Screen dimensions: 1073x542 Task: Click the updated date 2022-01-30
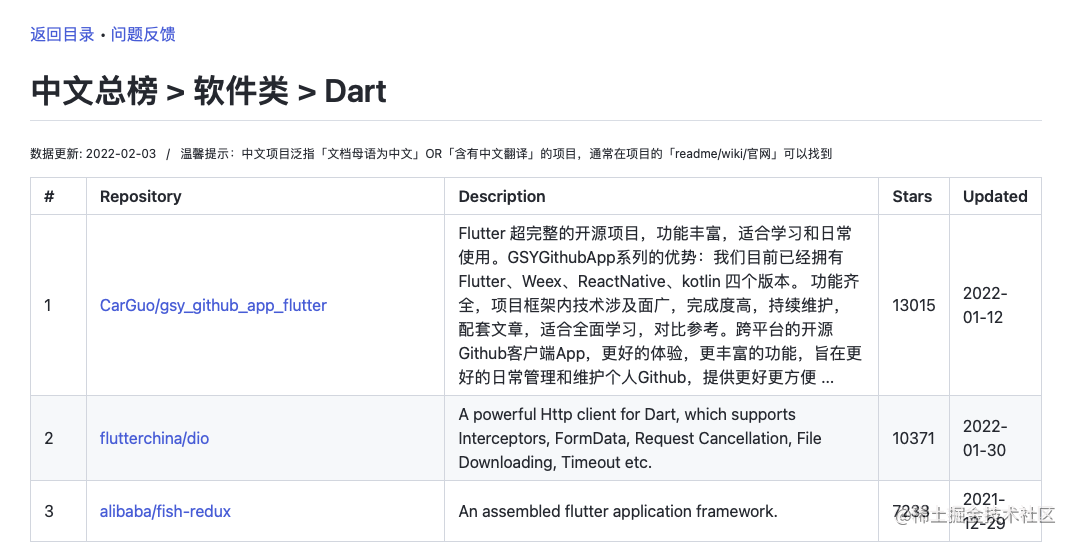click(x=985, y=438)
